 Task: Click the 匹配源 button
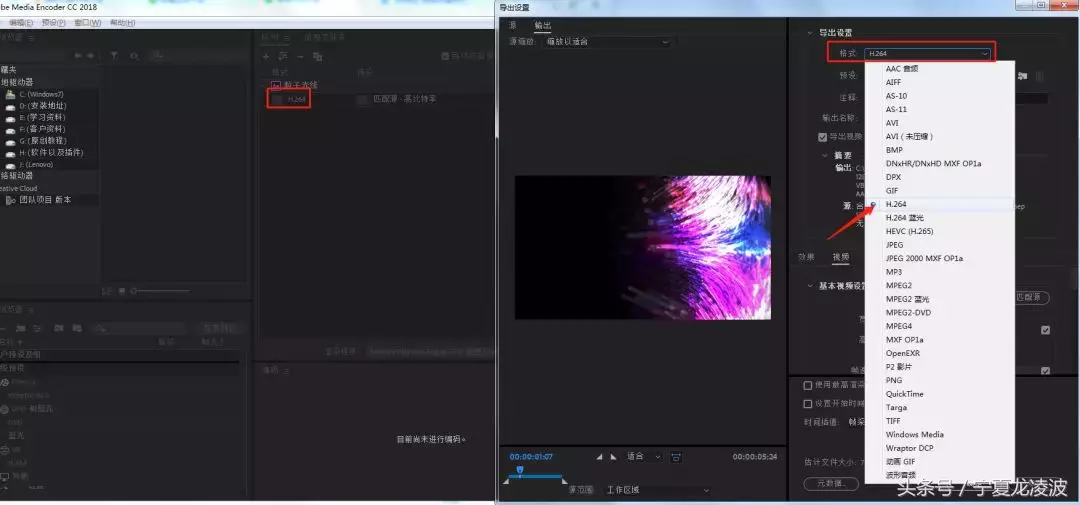coord(1032,298)
